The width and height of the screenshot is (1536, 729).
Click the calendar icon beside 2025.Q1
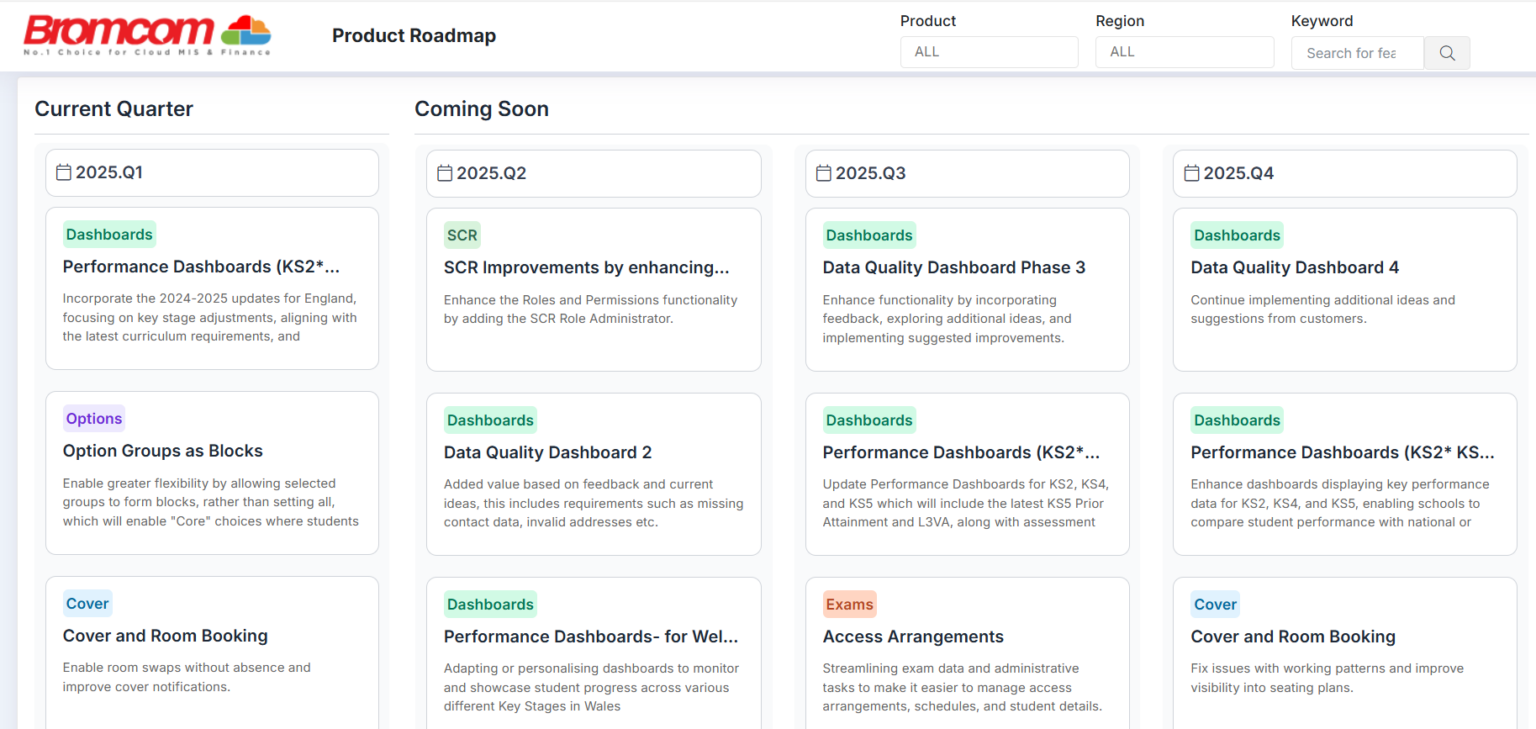(x=62, y=172)
